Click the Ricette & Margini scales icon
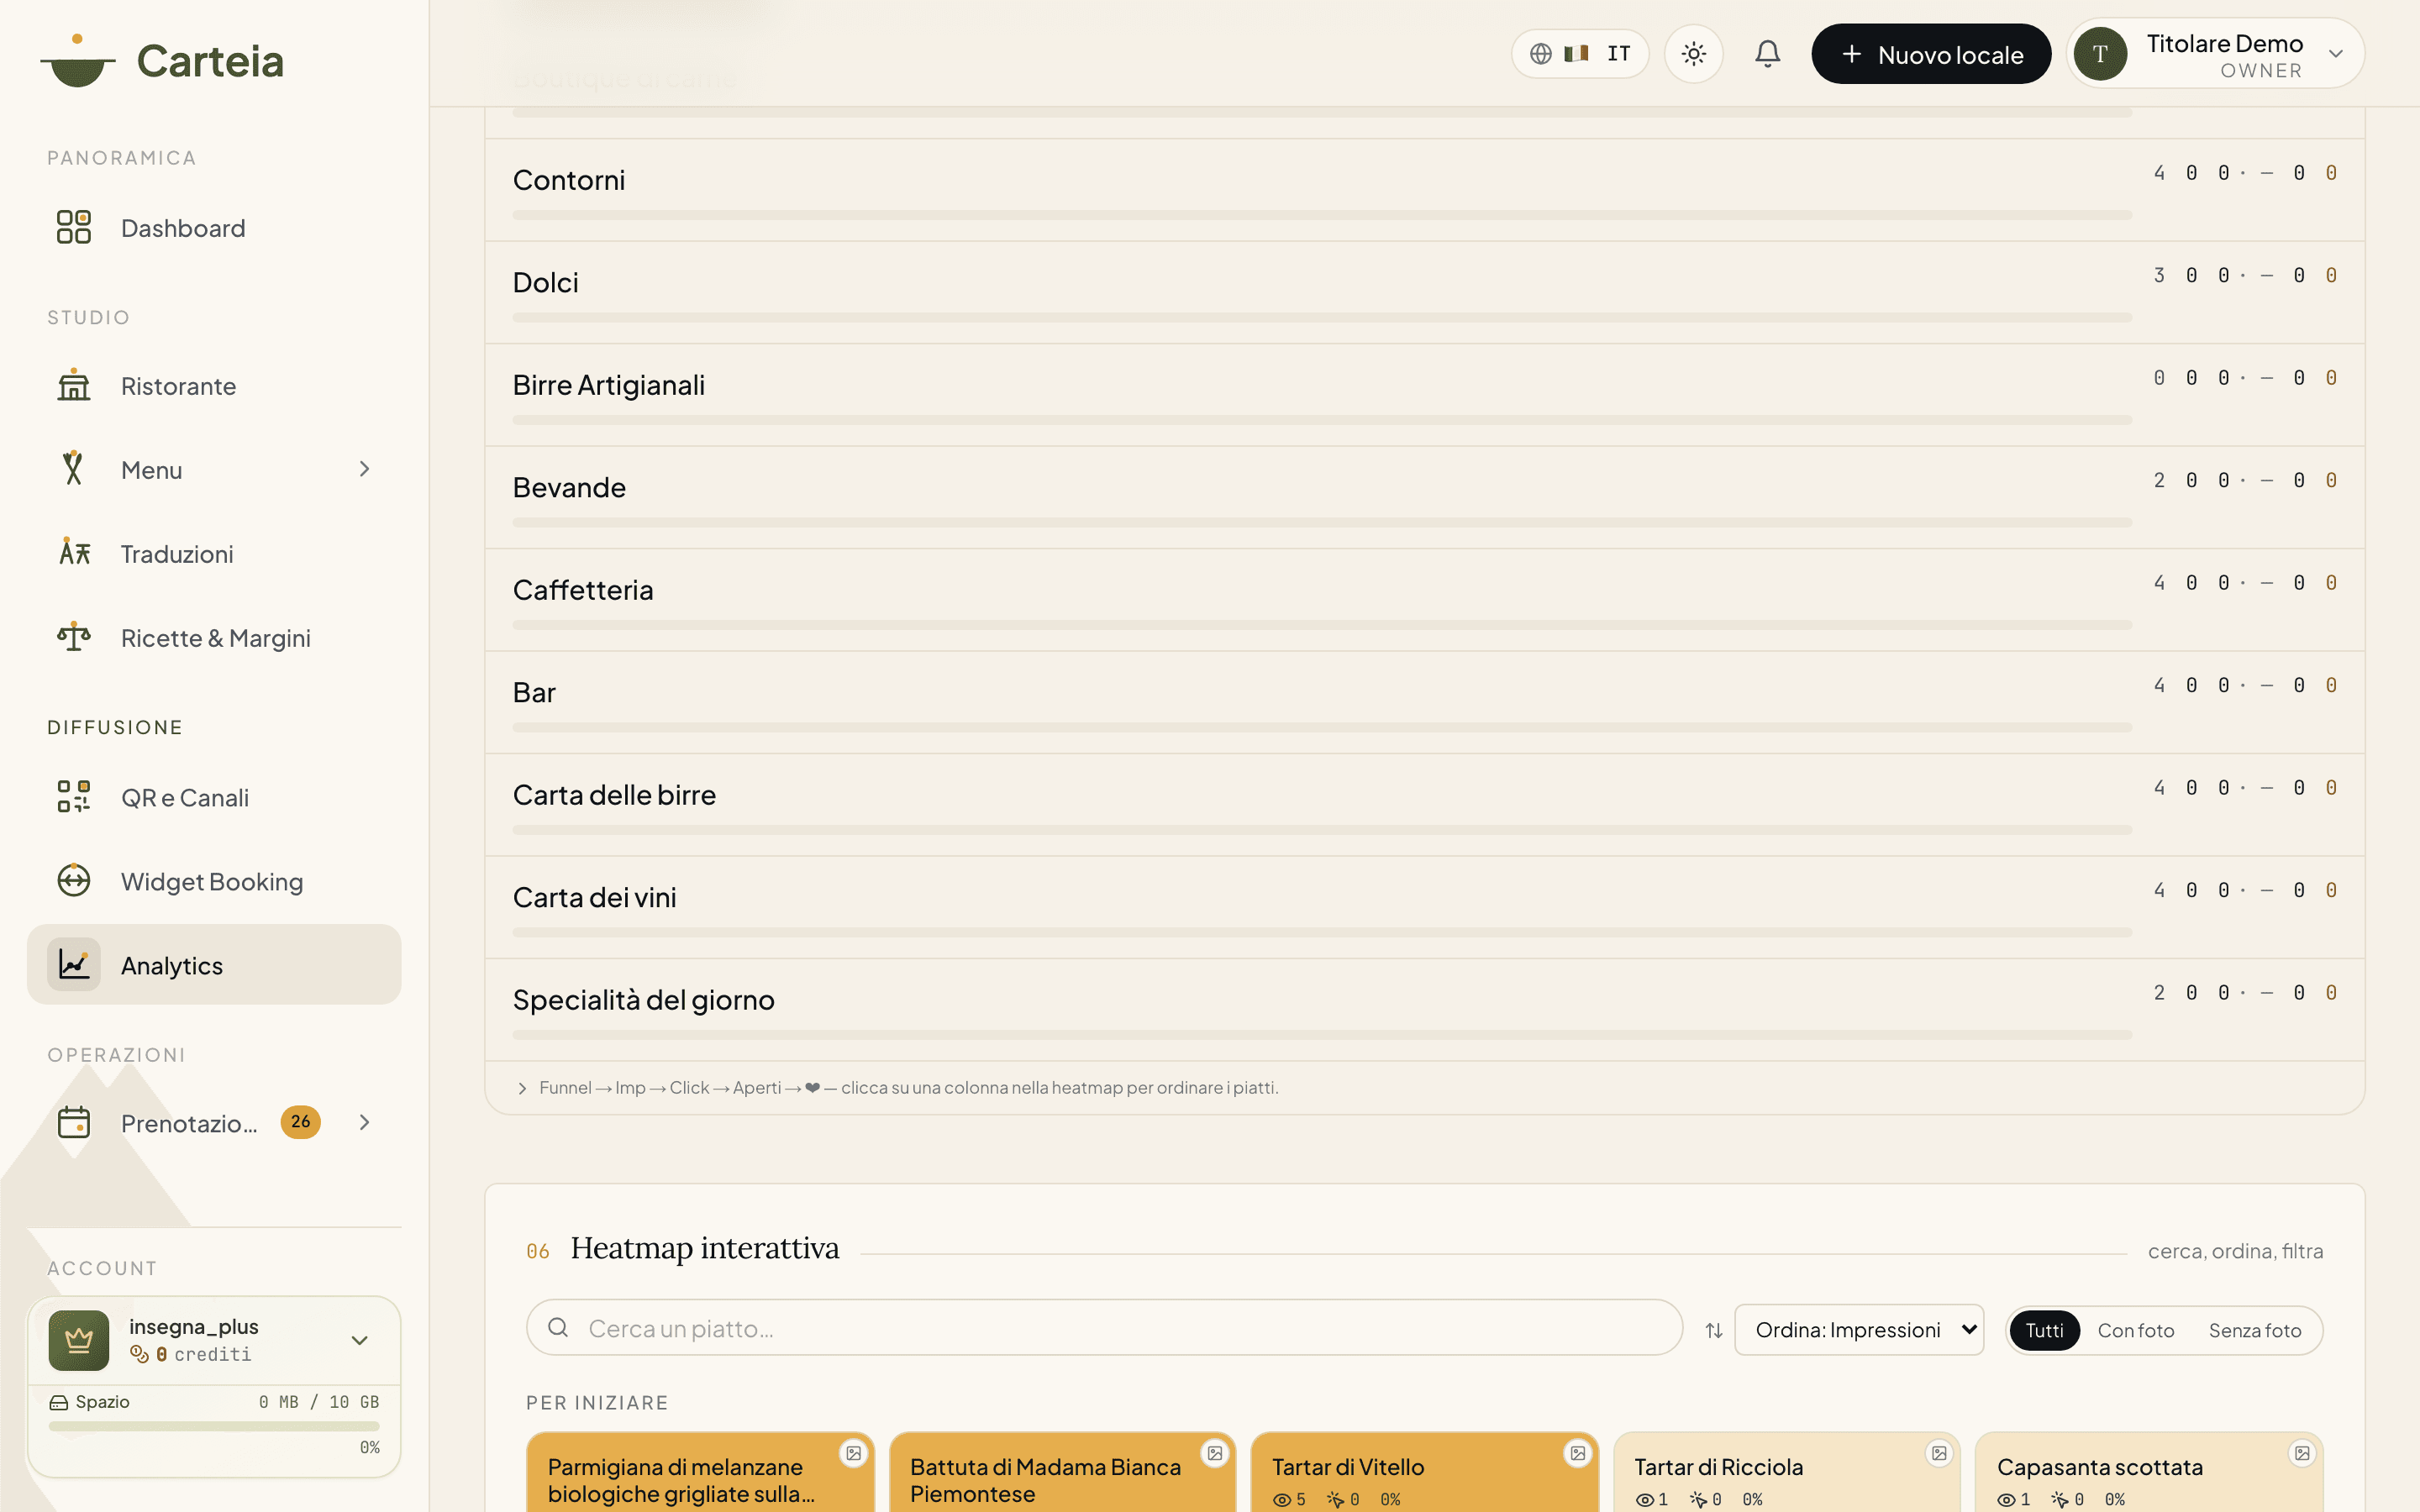Screen dimensions: 2420x1512 (x=74, y=637)
